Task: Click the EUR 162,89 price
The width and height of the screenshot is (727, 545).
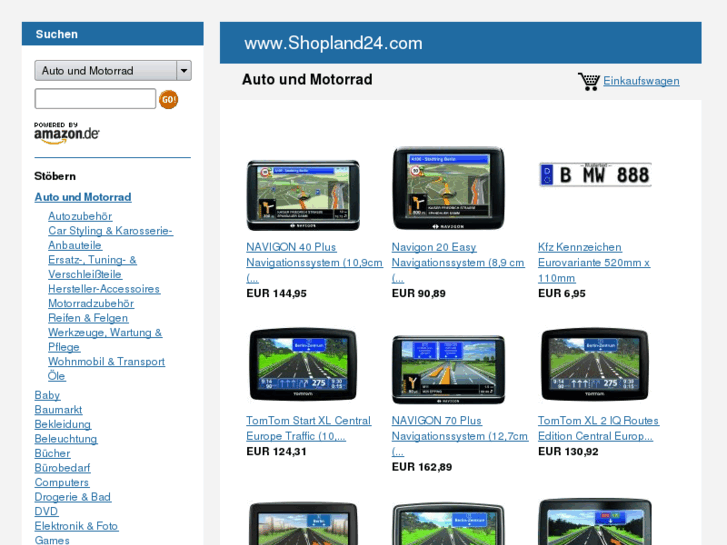Action: (422, 467)
